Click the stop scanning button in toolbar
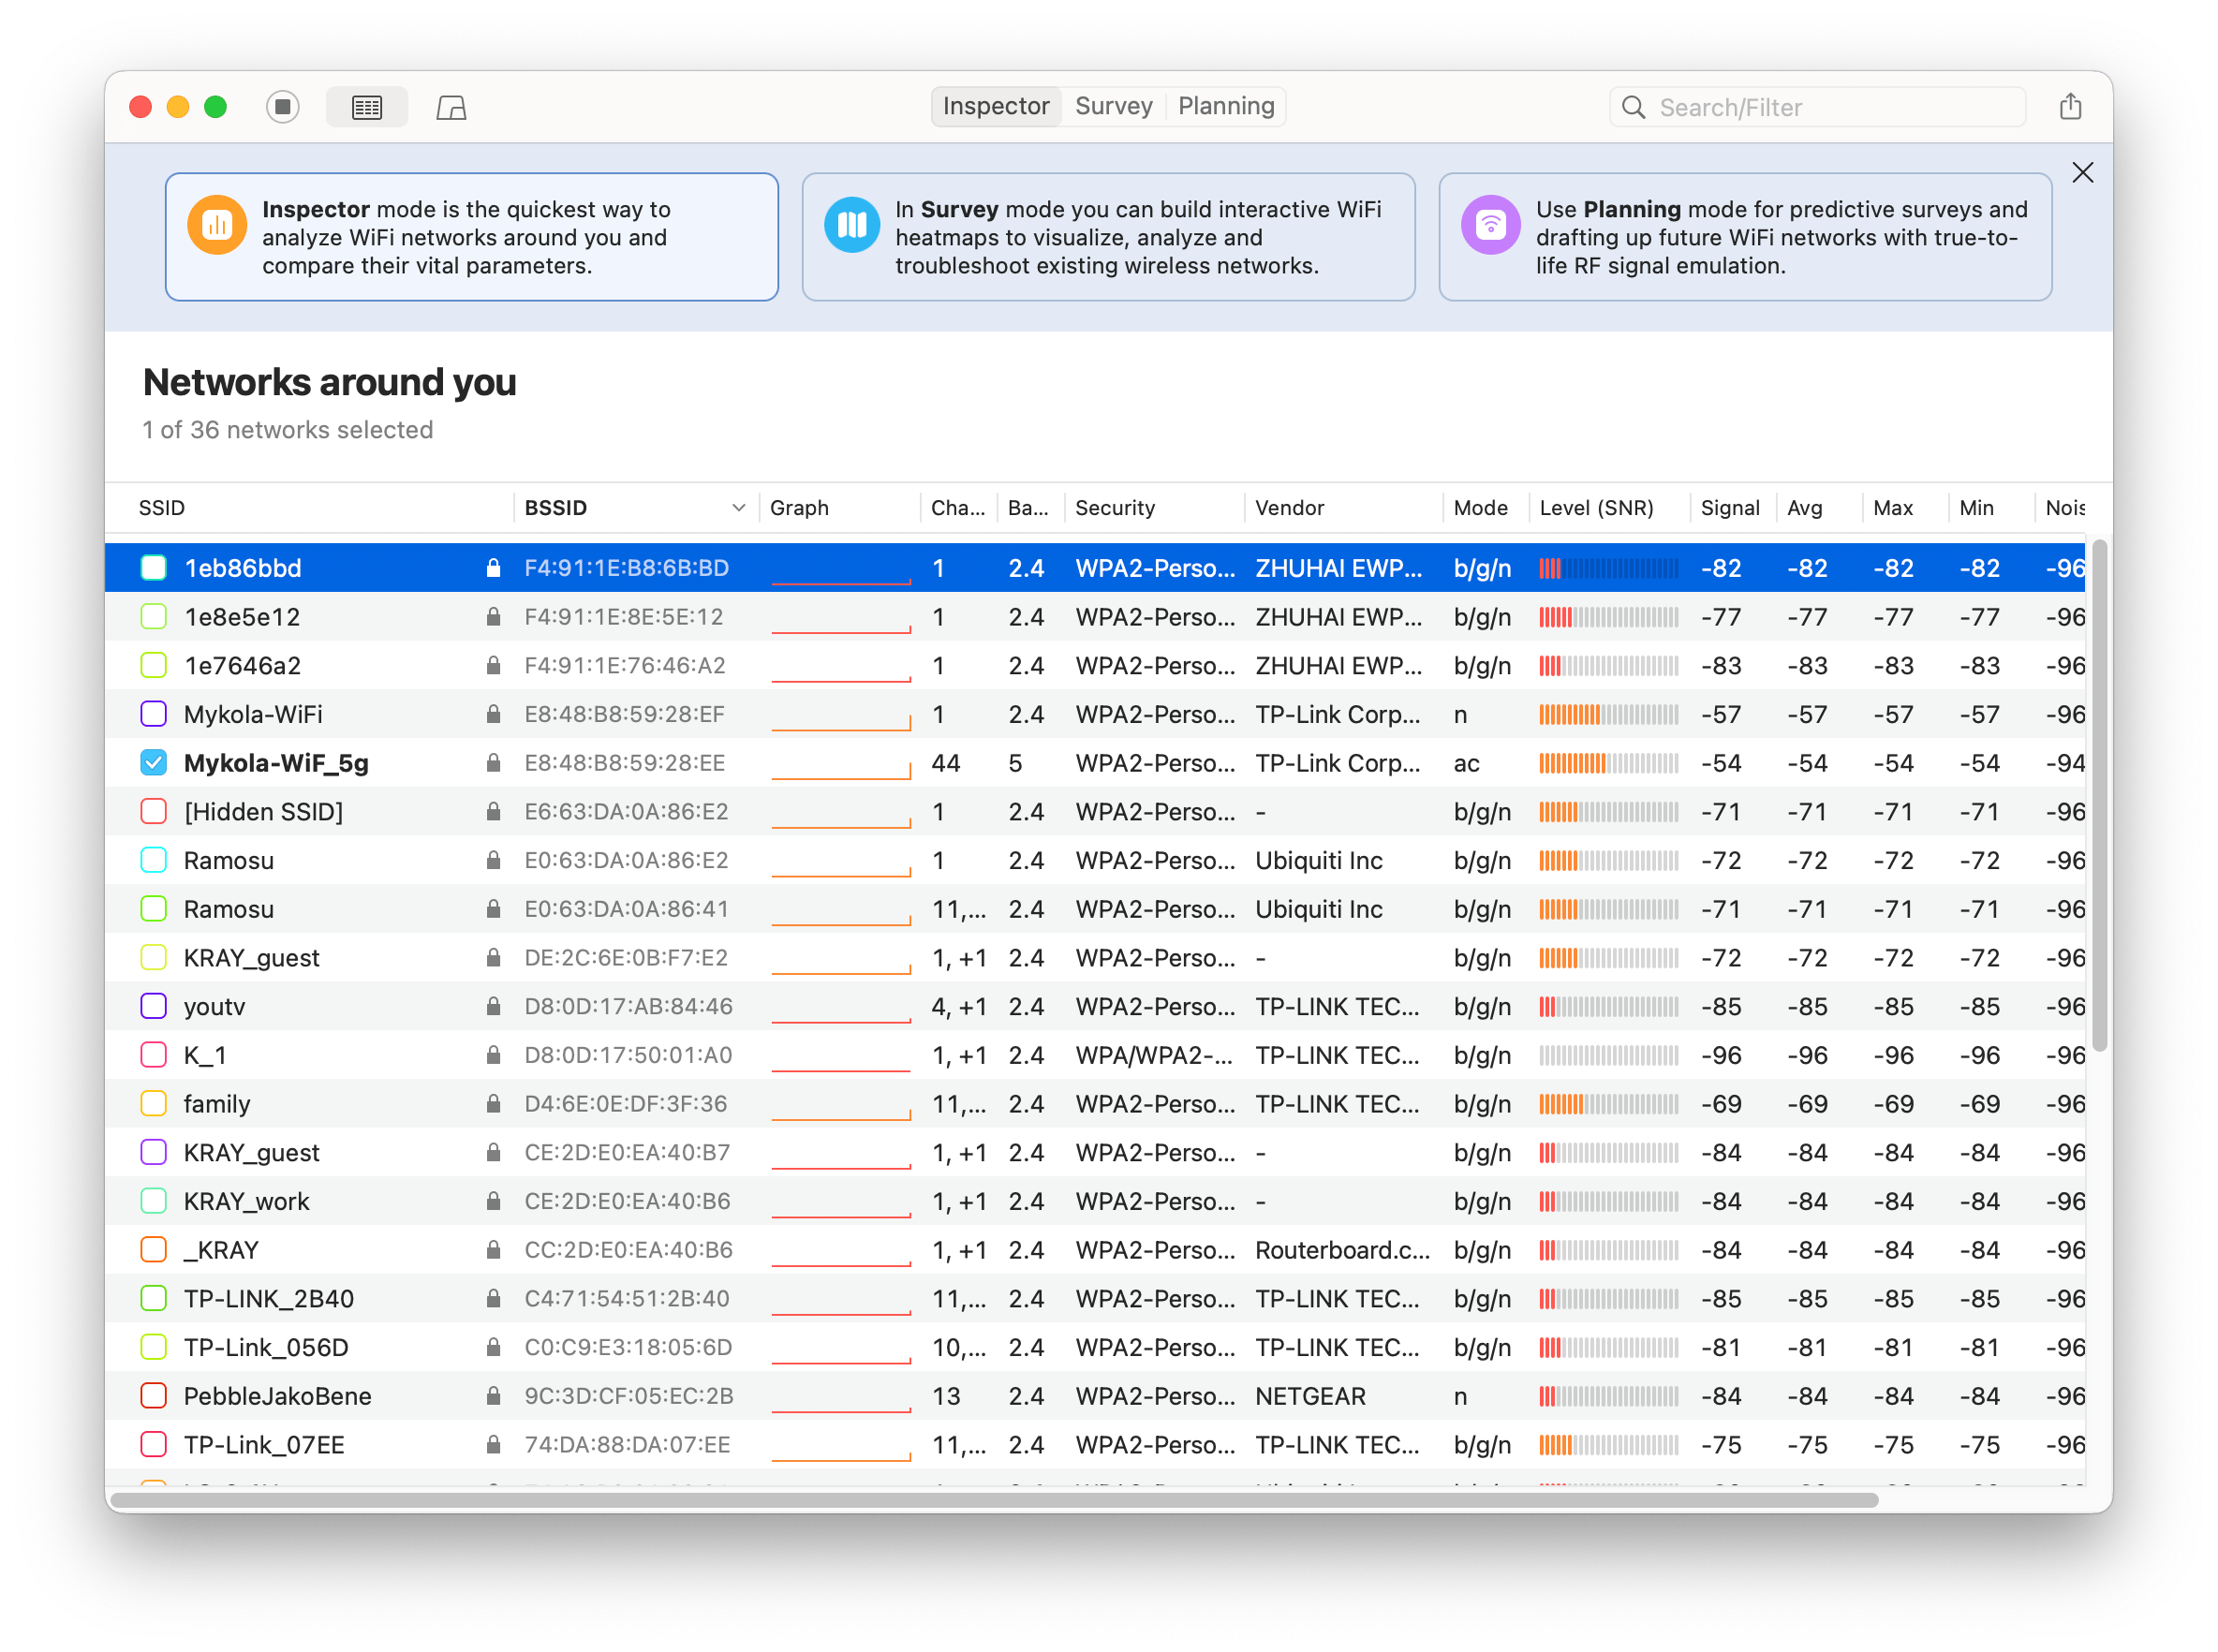The width and height of the screenshot is (2218, 1652). click(x=283, y=107)
